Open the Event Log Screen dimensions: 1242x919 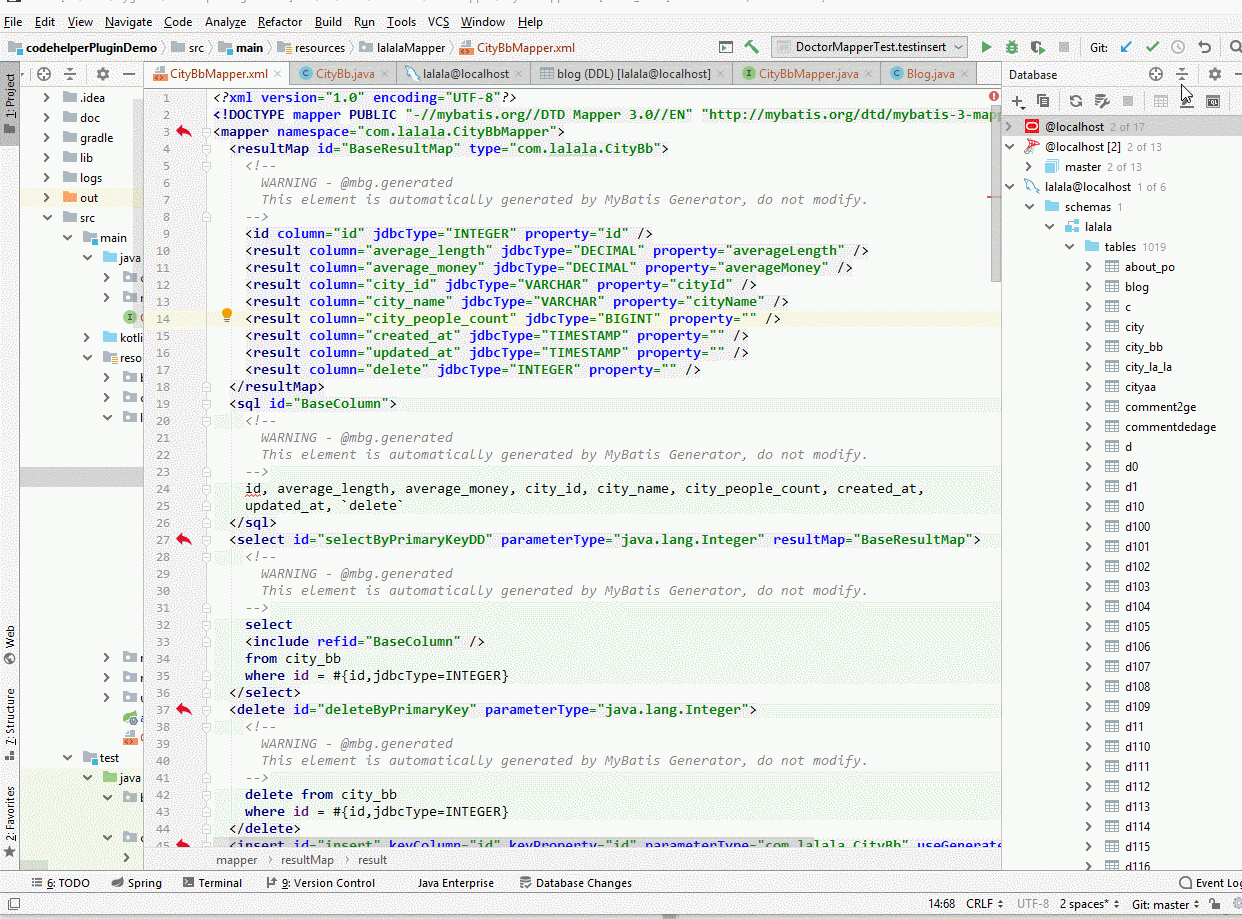coord(1216,882)
